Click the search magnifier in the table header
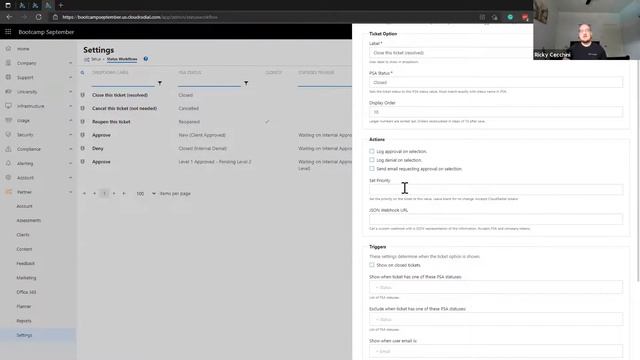 click(x=82, y=73)
